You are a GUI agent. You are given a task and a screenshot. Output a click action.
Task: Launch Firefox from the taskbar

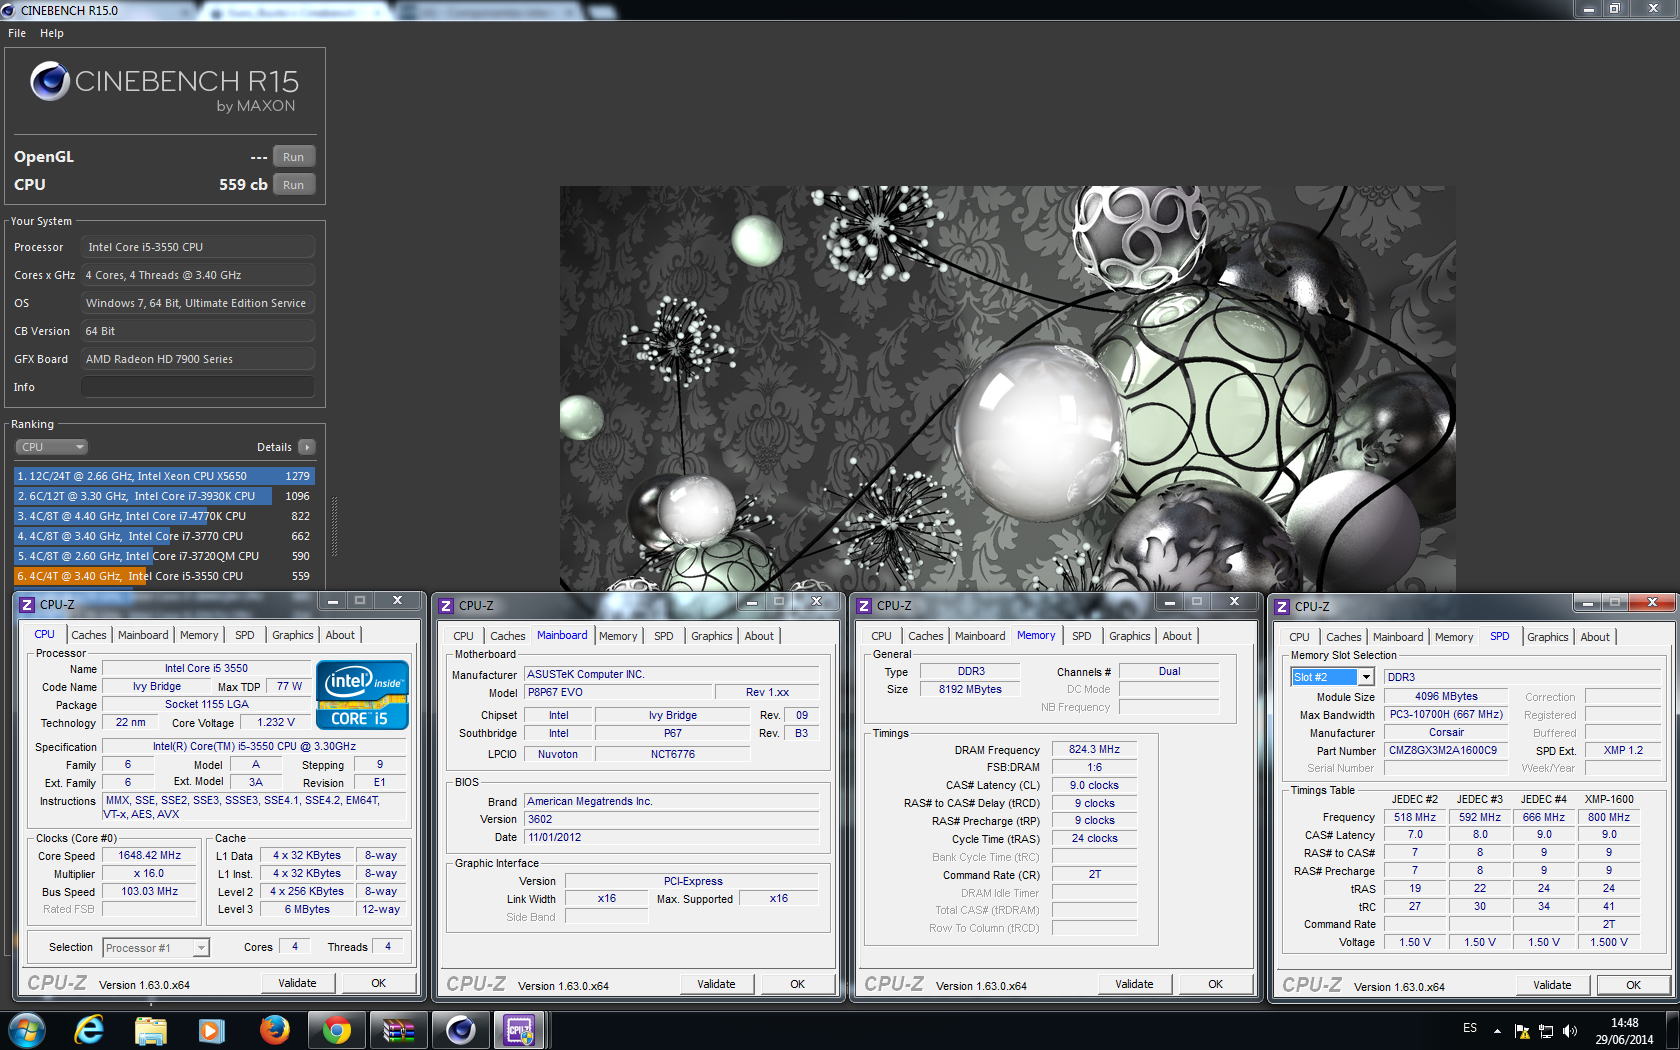(274, 1029)
